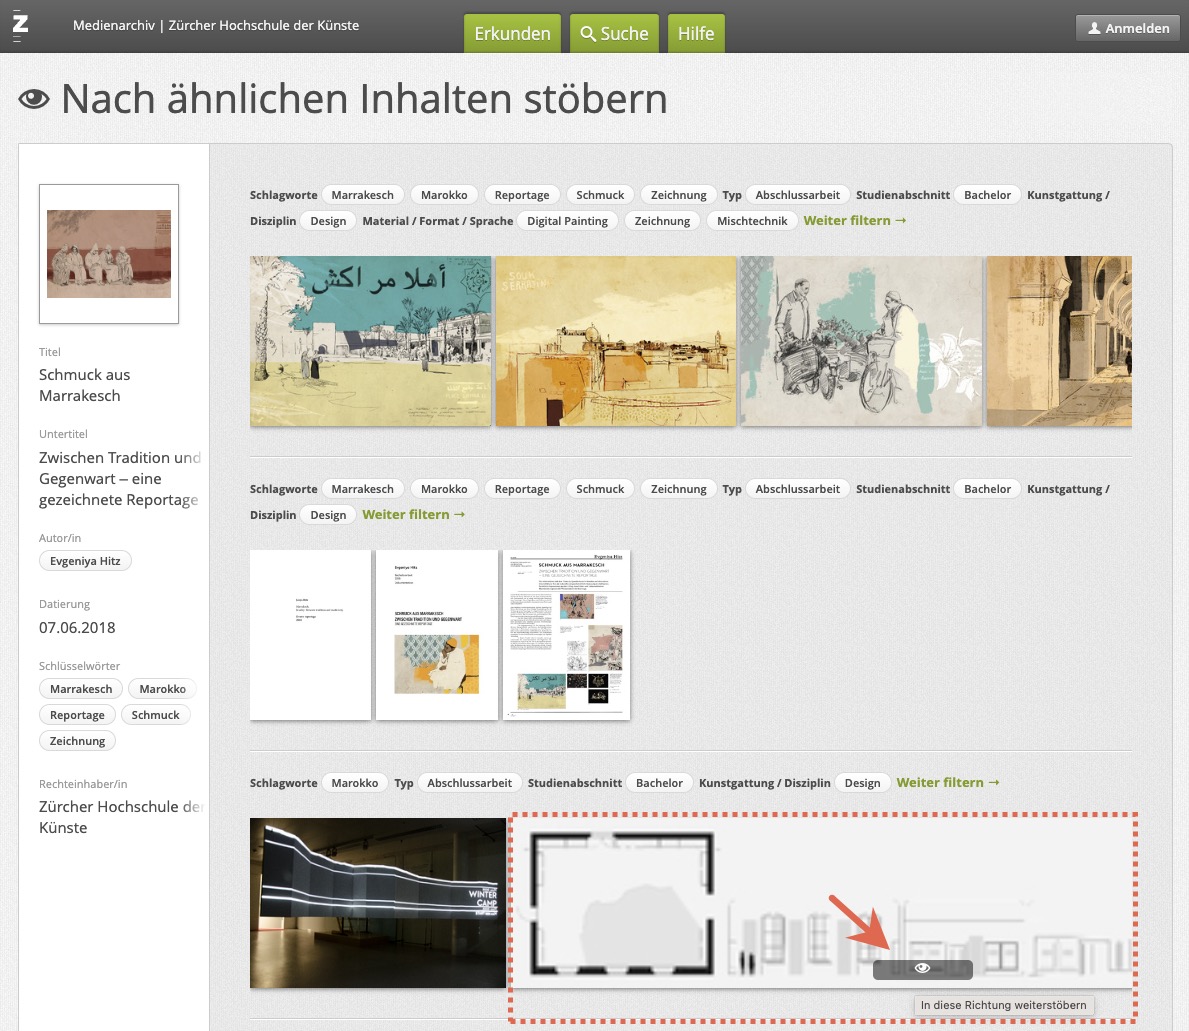Image resolution: width=1189 pixels, height=1031 pixels.
Task: Expand filters via first Weiter filtern link
Action: (x=854, y=220)
